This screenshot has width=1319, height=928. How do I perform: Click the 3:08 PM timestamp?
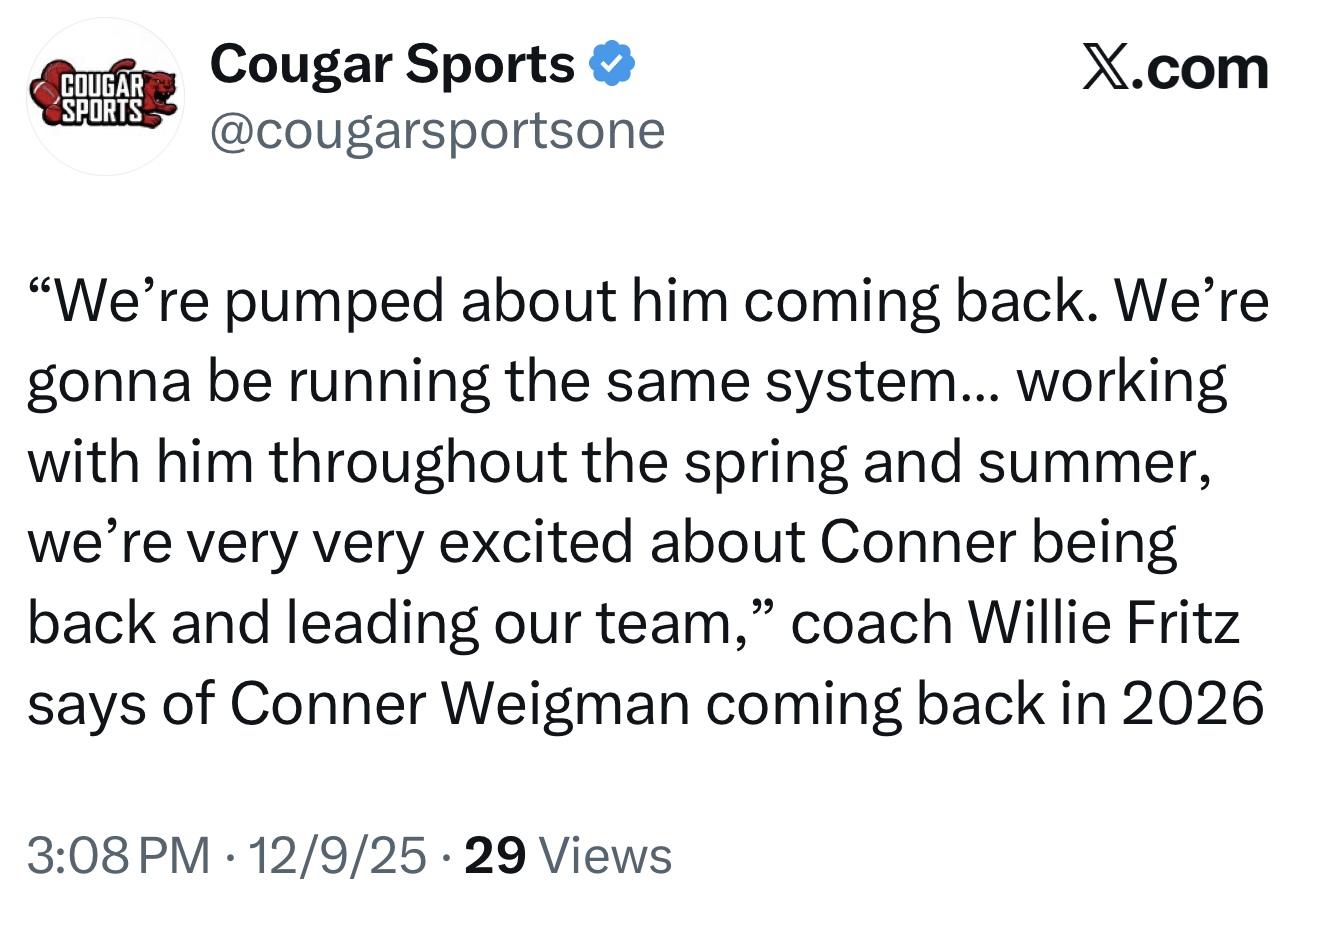[118, 856]
